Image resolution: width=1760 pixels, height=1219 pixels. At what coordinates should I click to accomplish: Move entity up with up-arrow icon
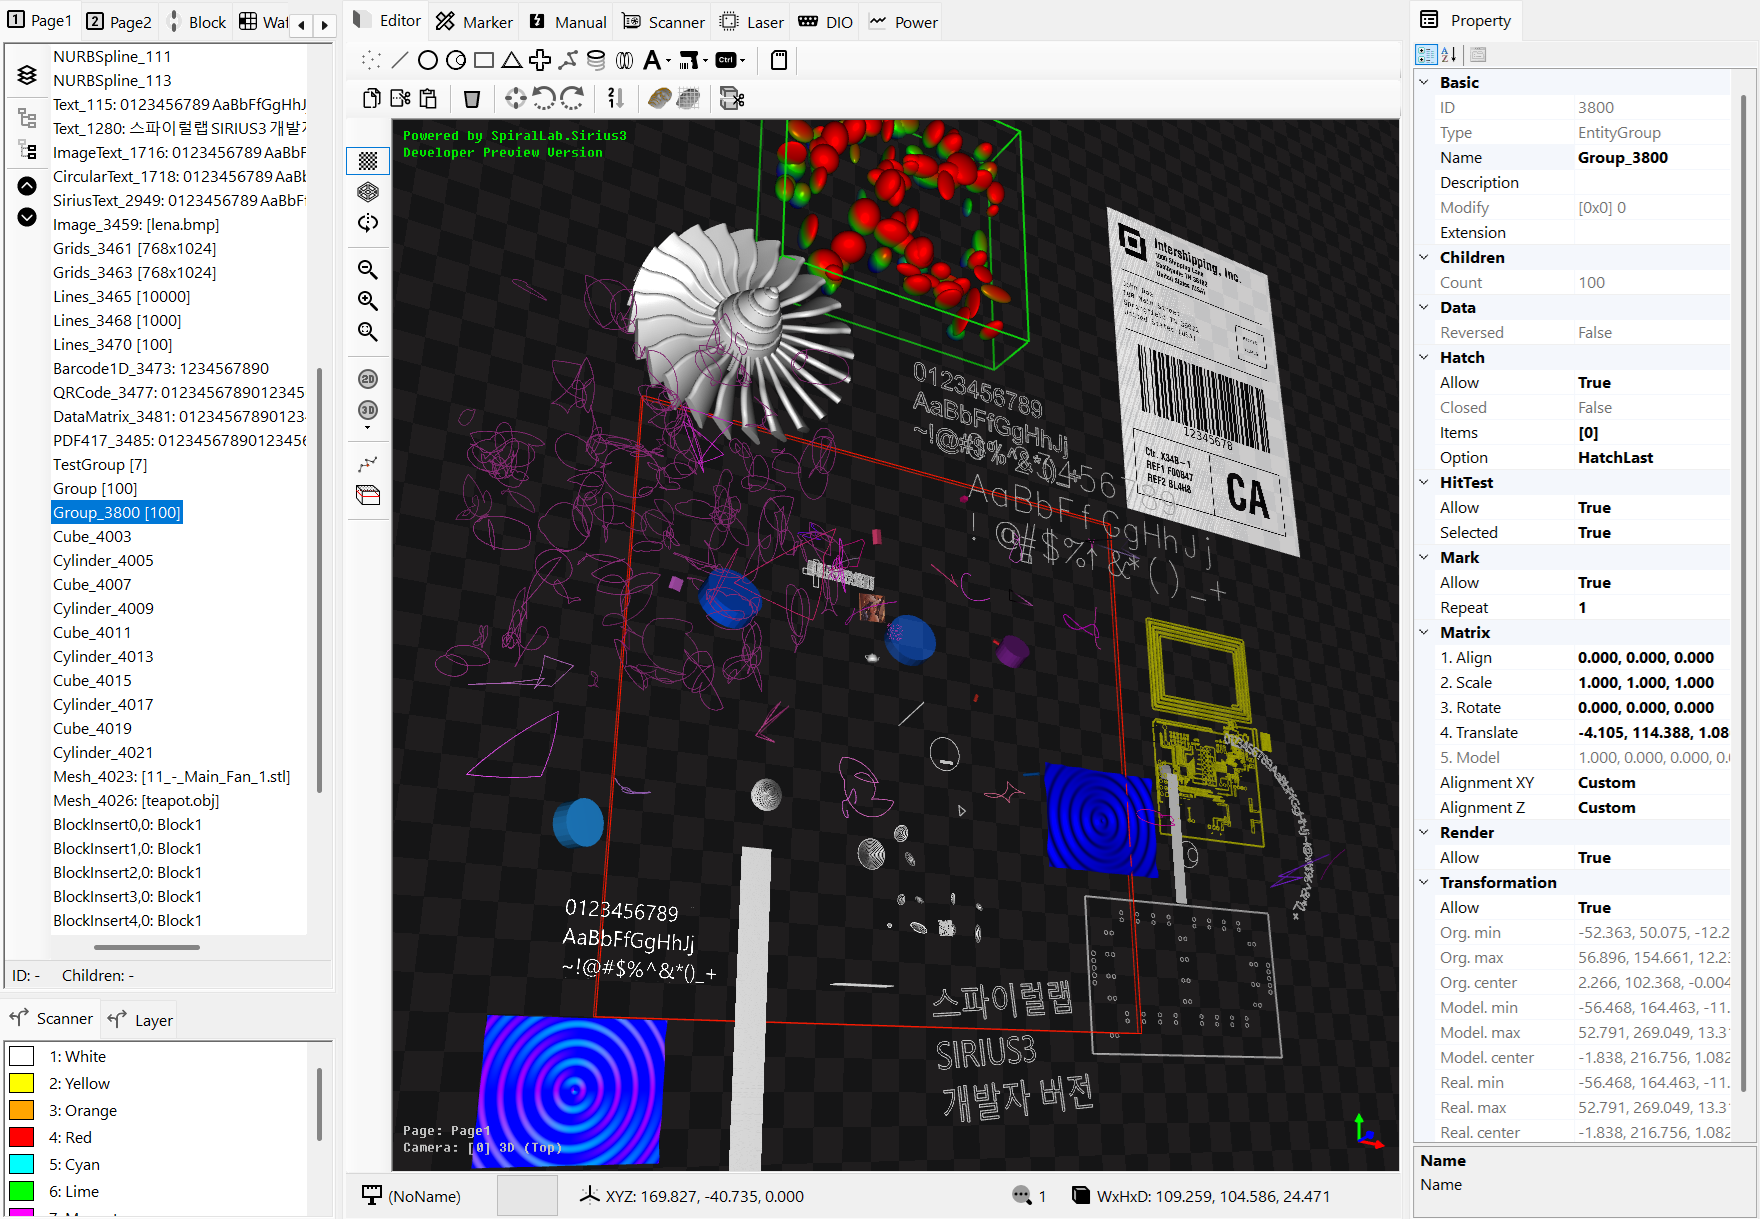tap(27, 185)
